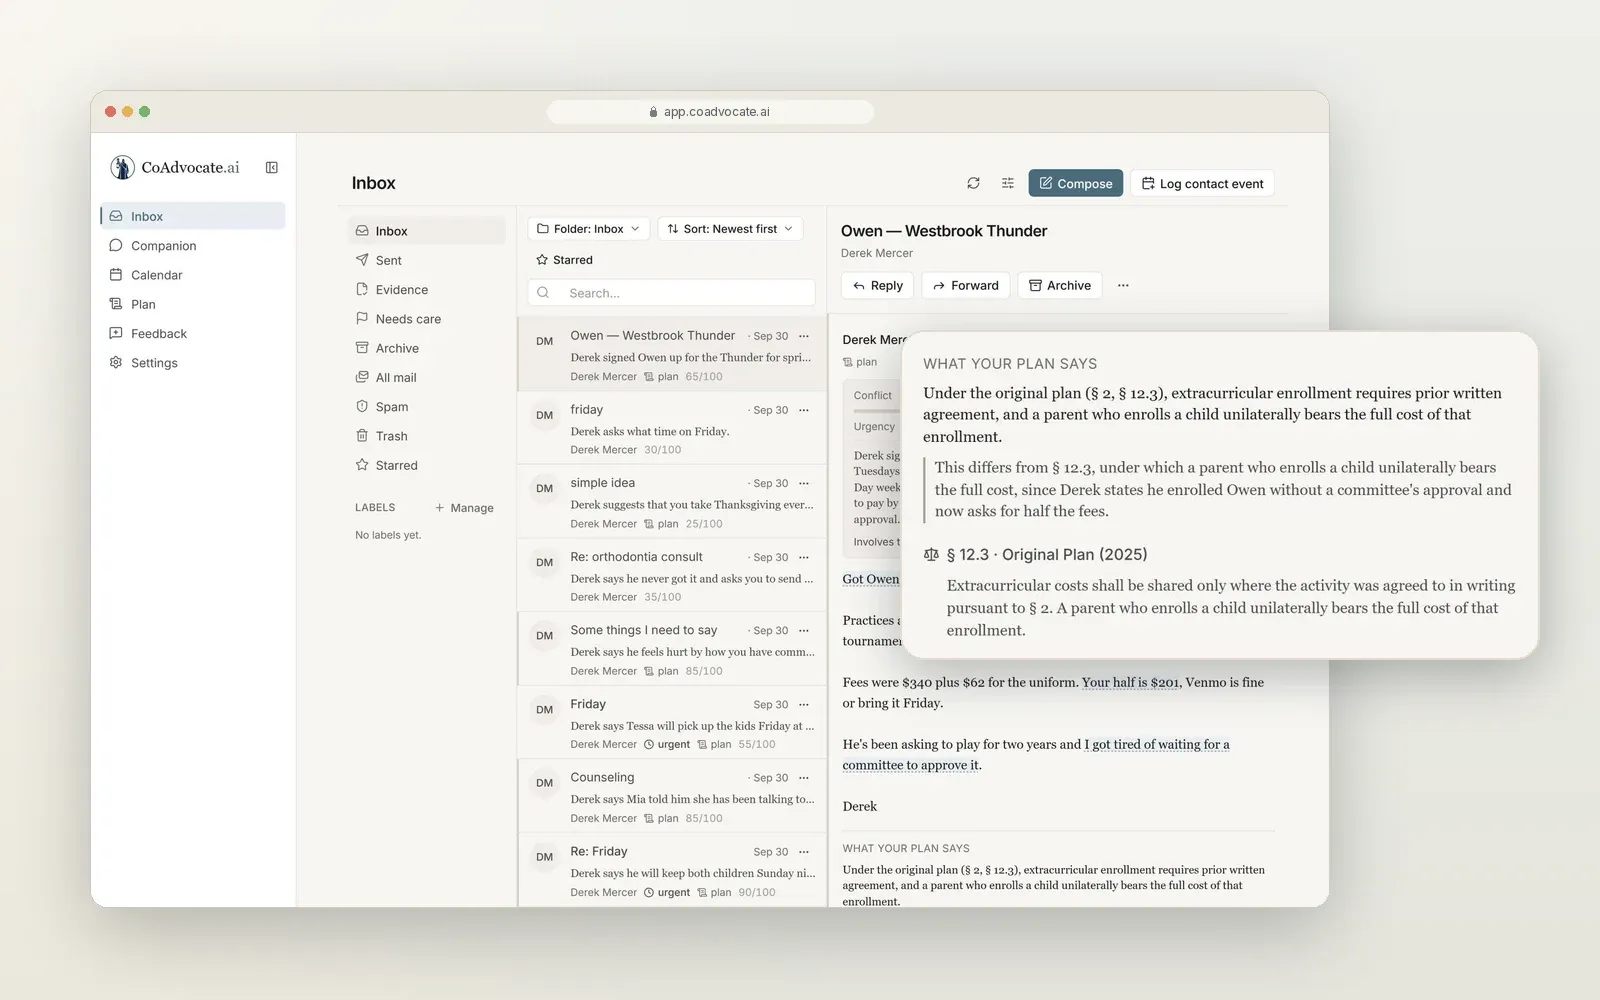The width and height of the screenshot is (1600, 1000).
Task: Click Manage labels link
Action: click(464, 508)
